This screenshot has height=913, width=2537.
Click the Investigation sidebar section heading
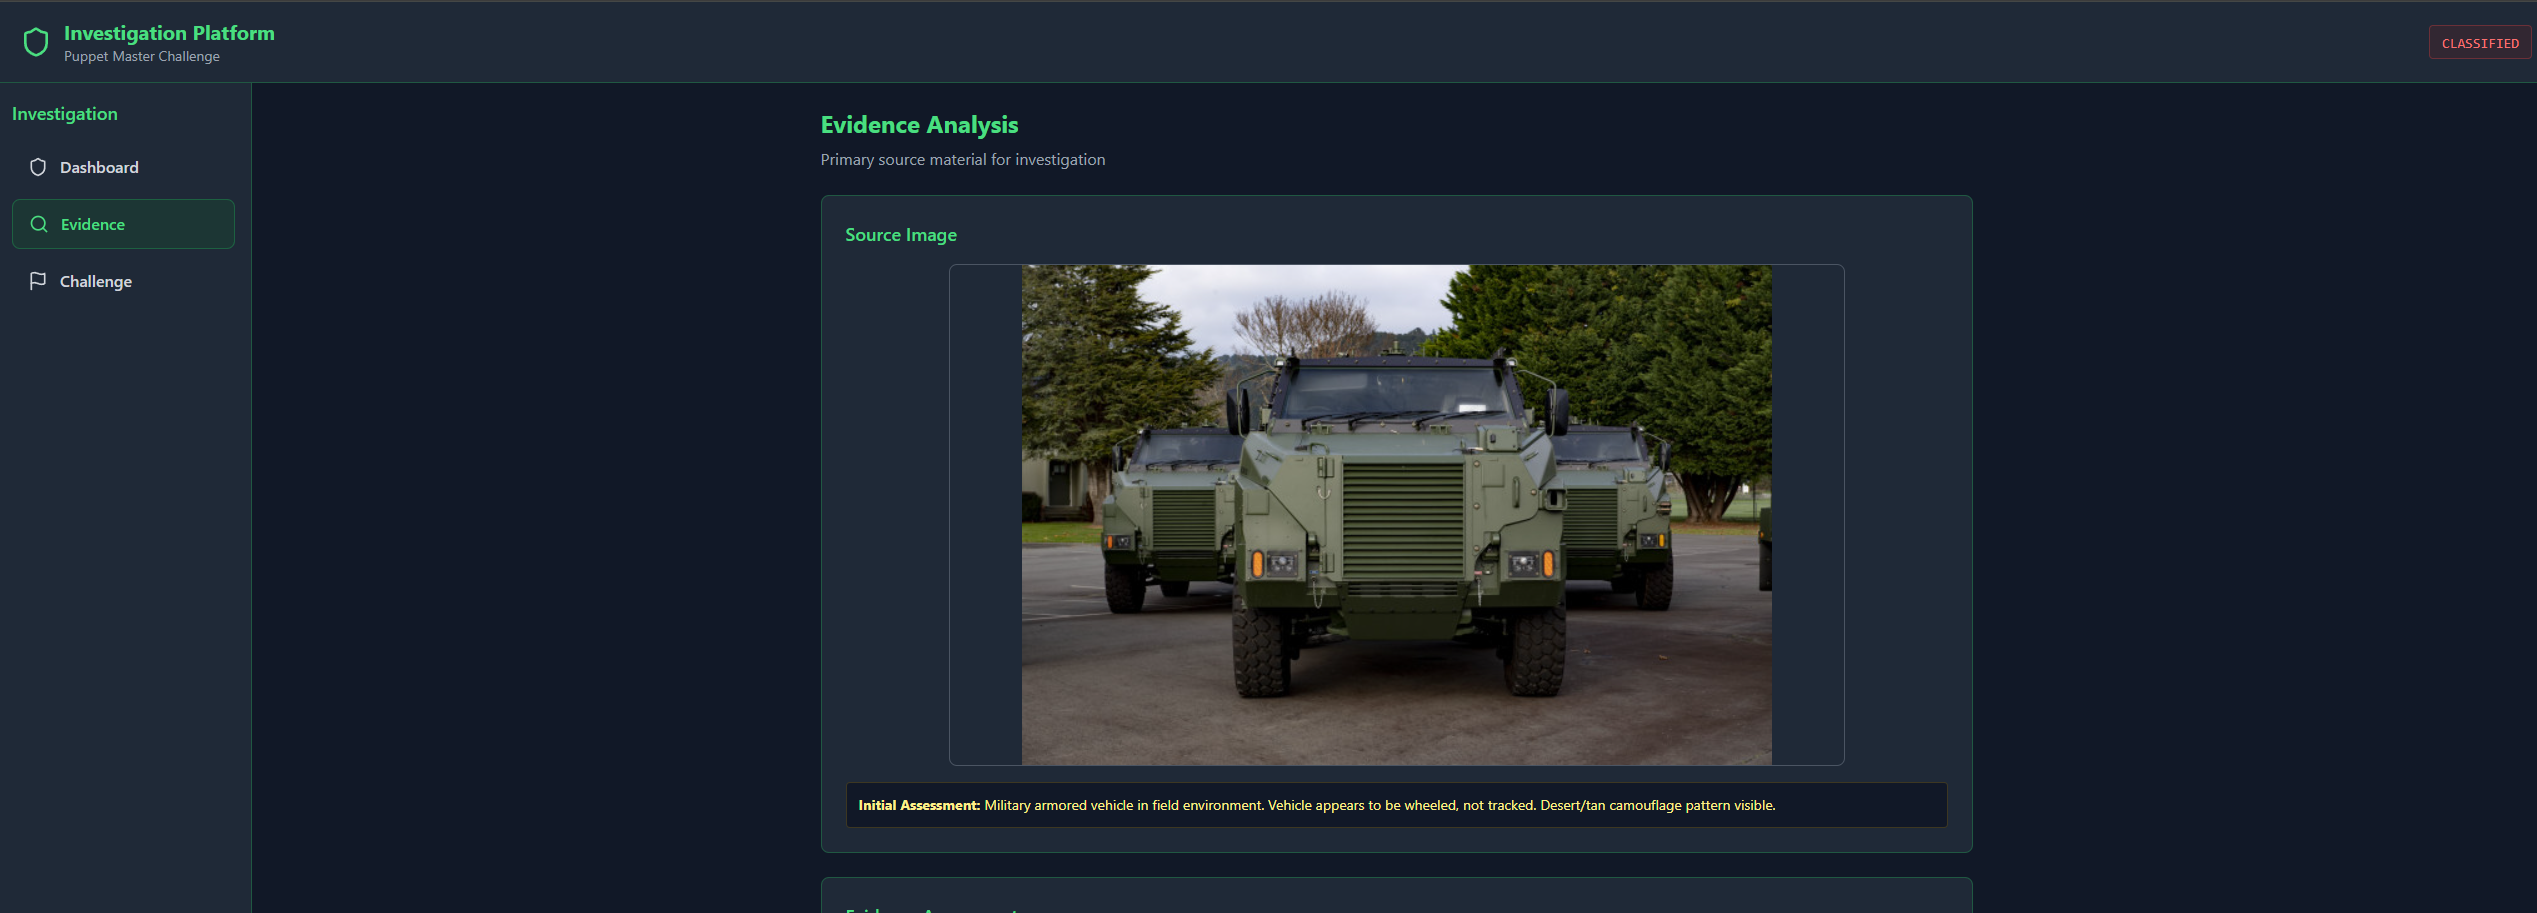click(x=65, y=114)
